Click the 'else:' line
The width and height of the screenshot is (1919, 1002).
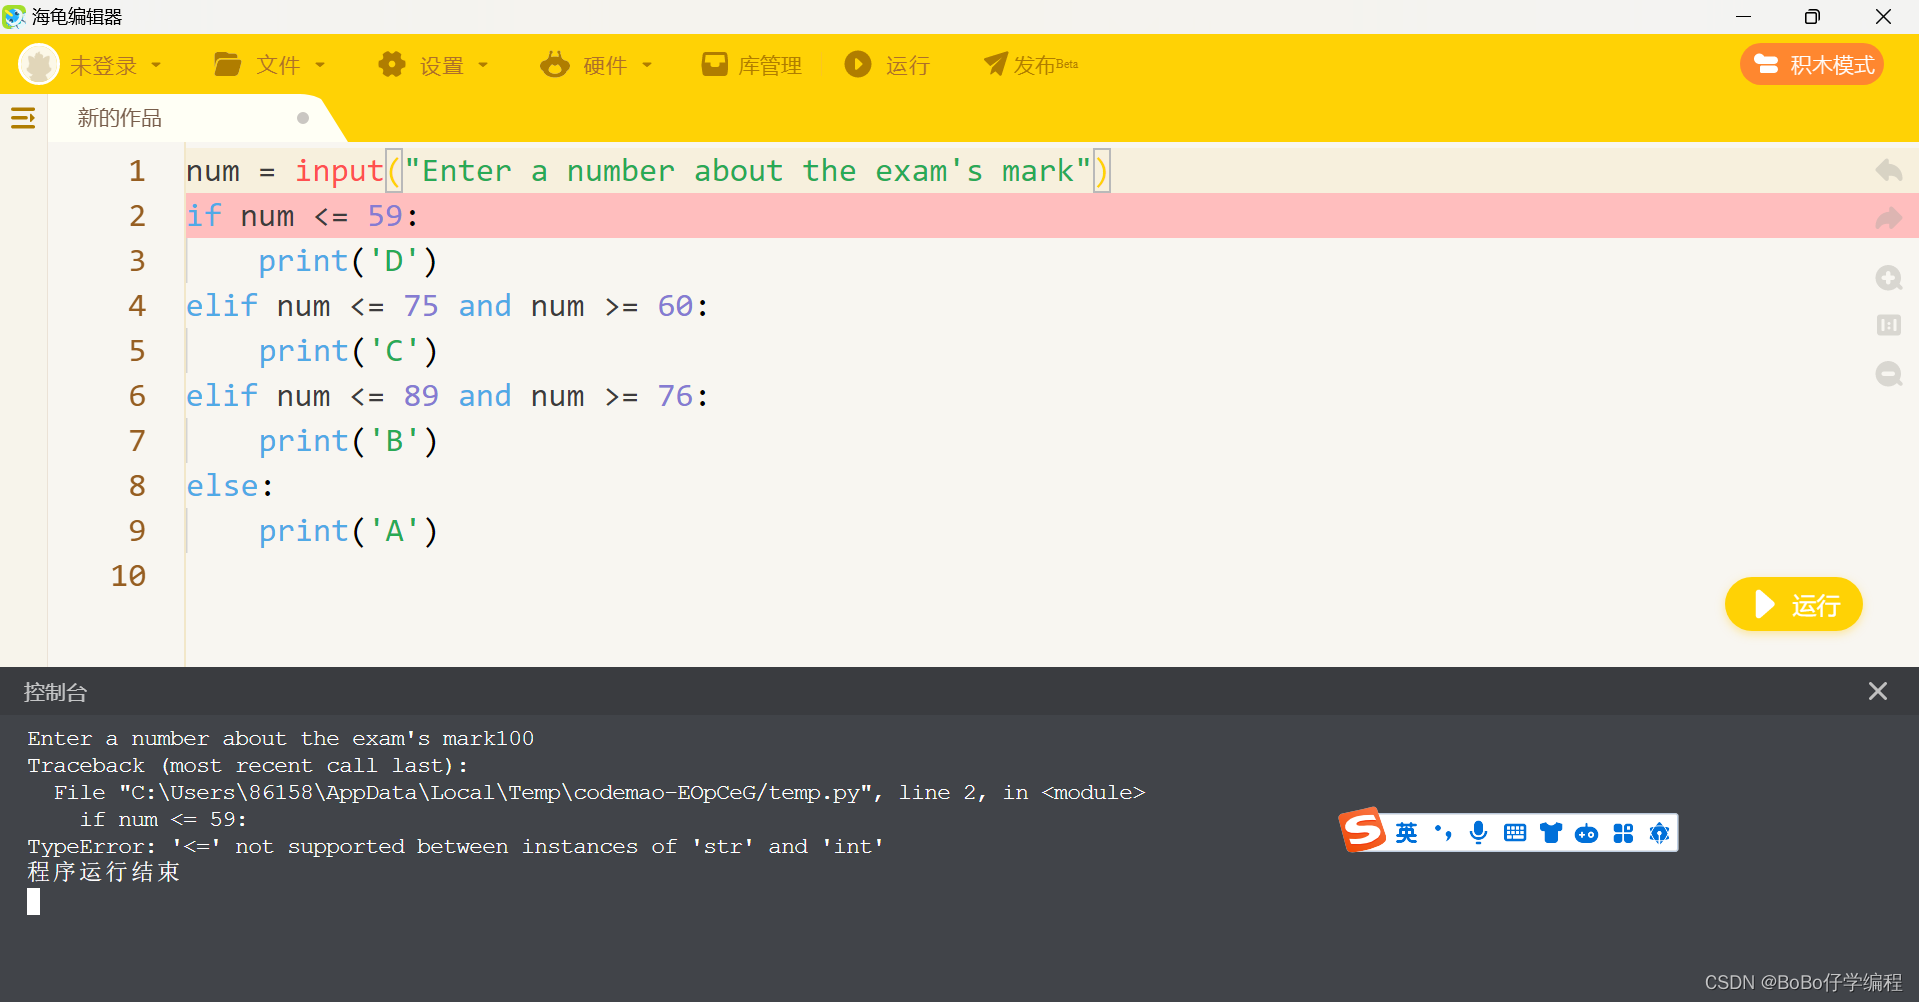230,486
